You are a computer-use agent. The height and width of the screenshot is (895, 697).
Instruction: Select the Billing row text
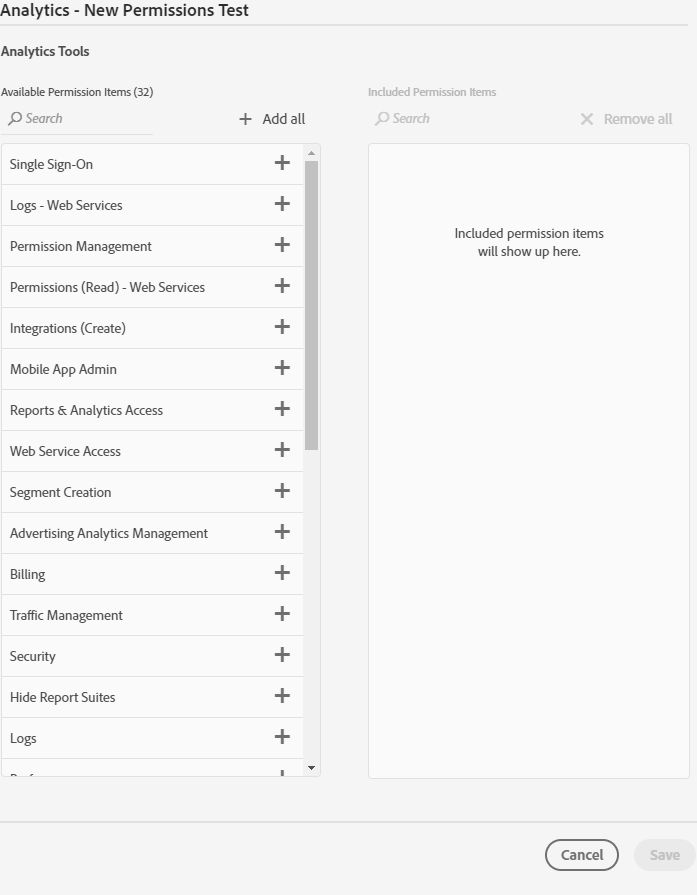[x=27, y=575]
